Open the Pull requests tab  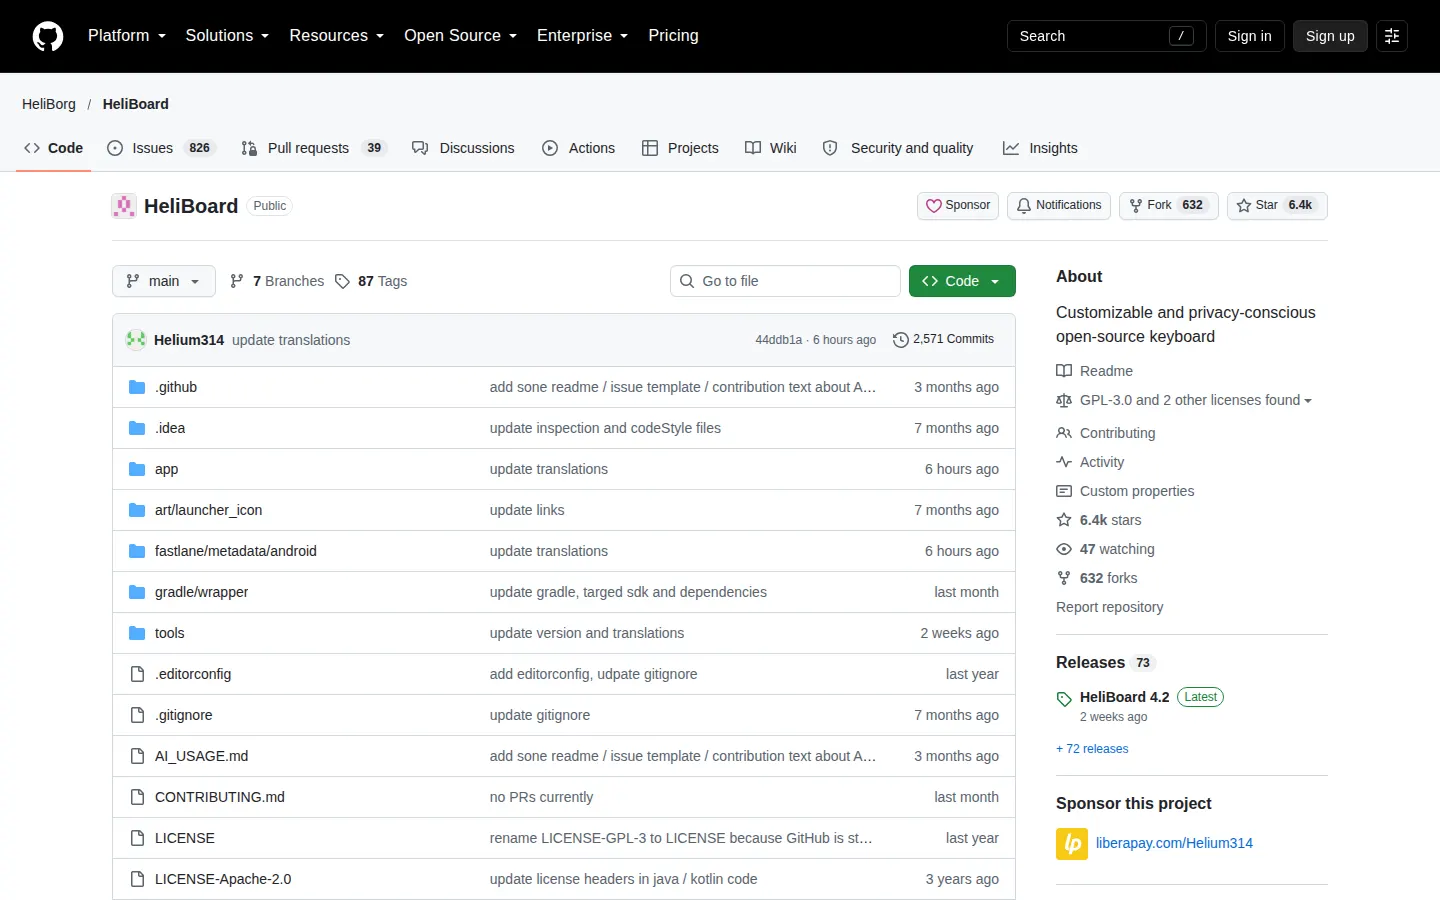pos(314,148)
